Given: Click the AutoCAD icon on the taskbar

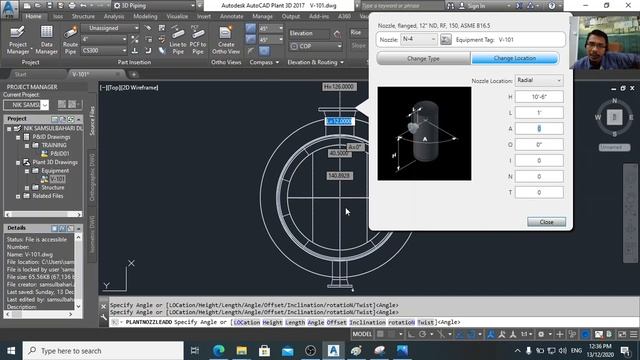Looking at the screenshot, I should coord(333,351).
